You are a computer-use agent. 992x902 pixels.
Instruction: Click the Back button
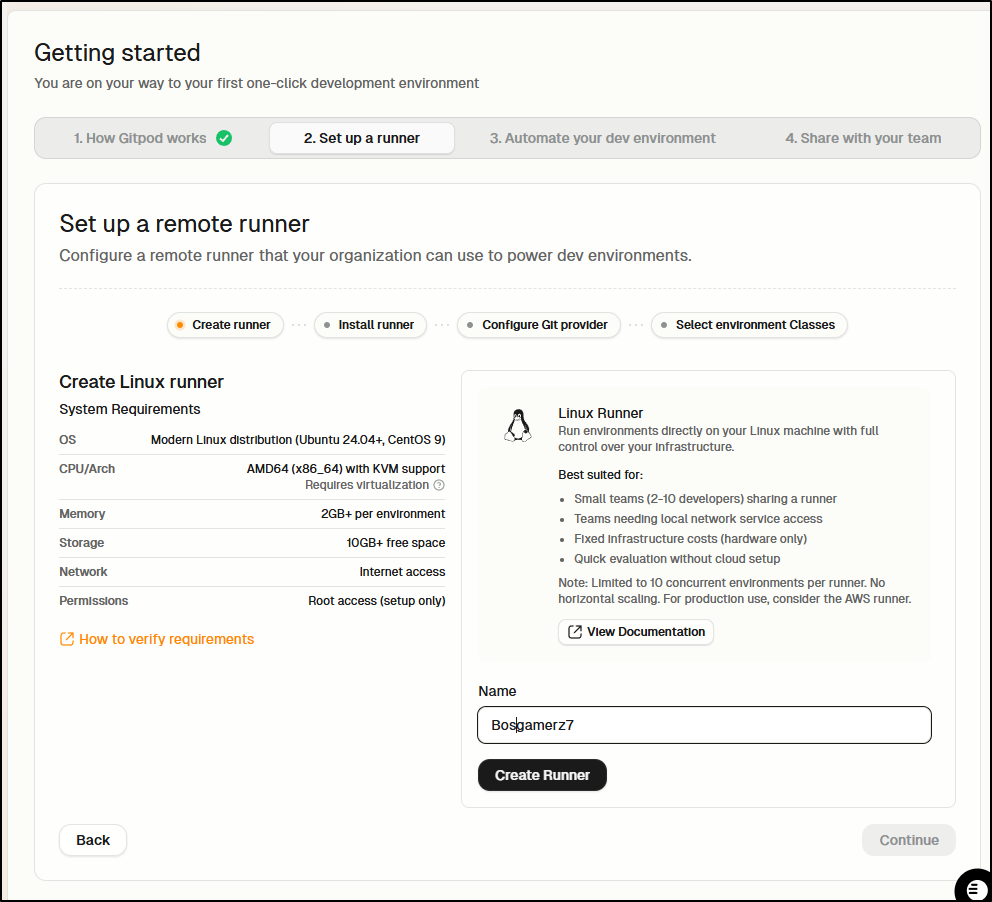(x=93, y=840)
